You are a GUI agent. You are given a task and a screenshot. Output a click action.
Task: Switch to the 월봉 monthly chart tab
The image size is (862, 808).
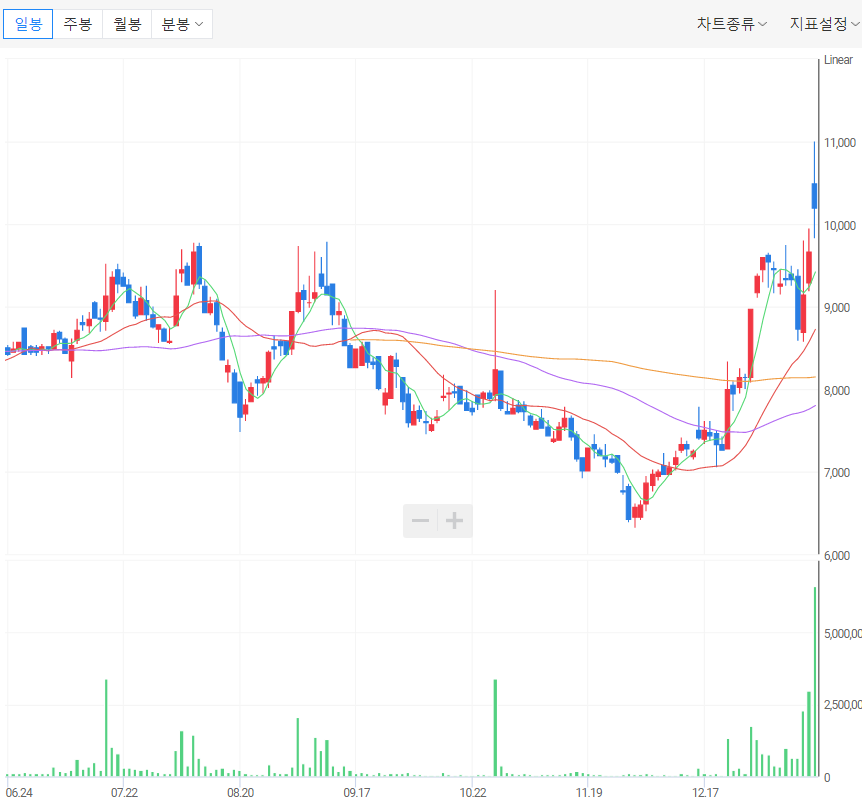click(x=127, y=24)
